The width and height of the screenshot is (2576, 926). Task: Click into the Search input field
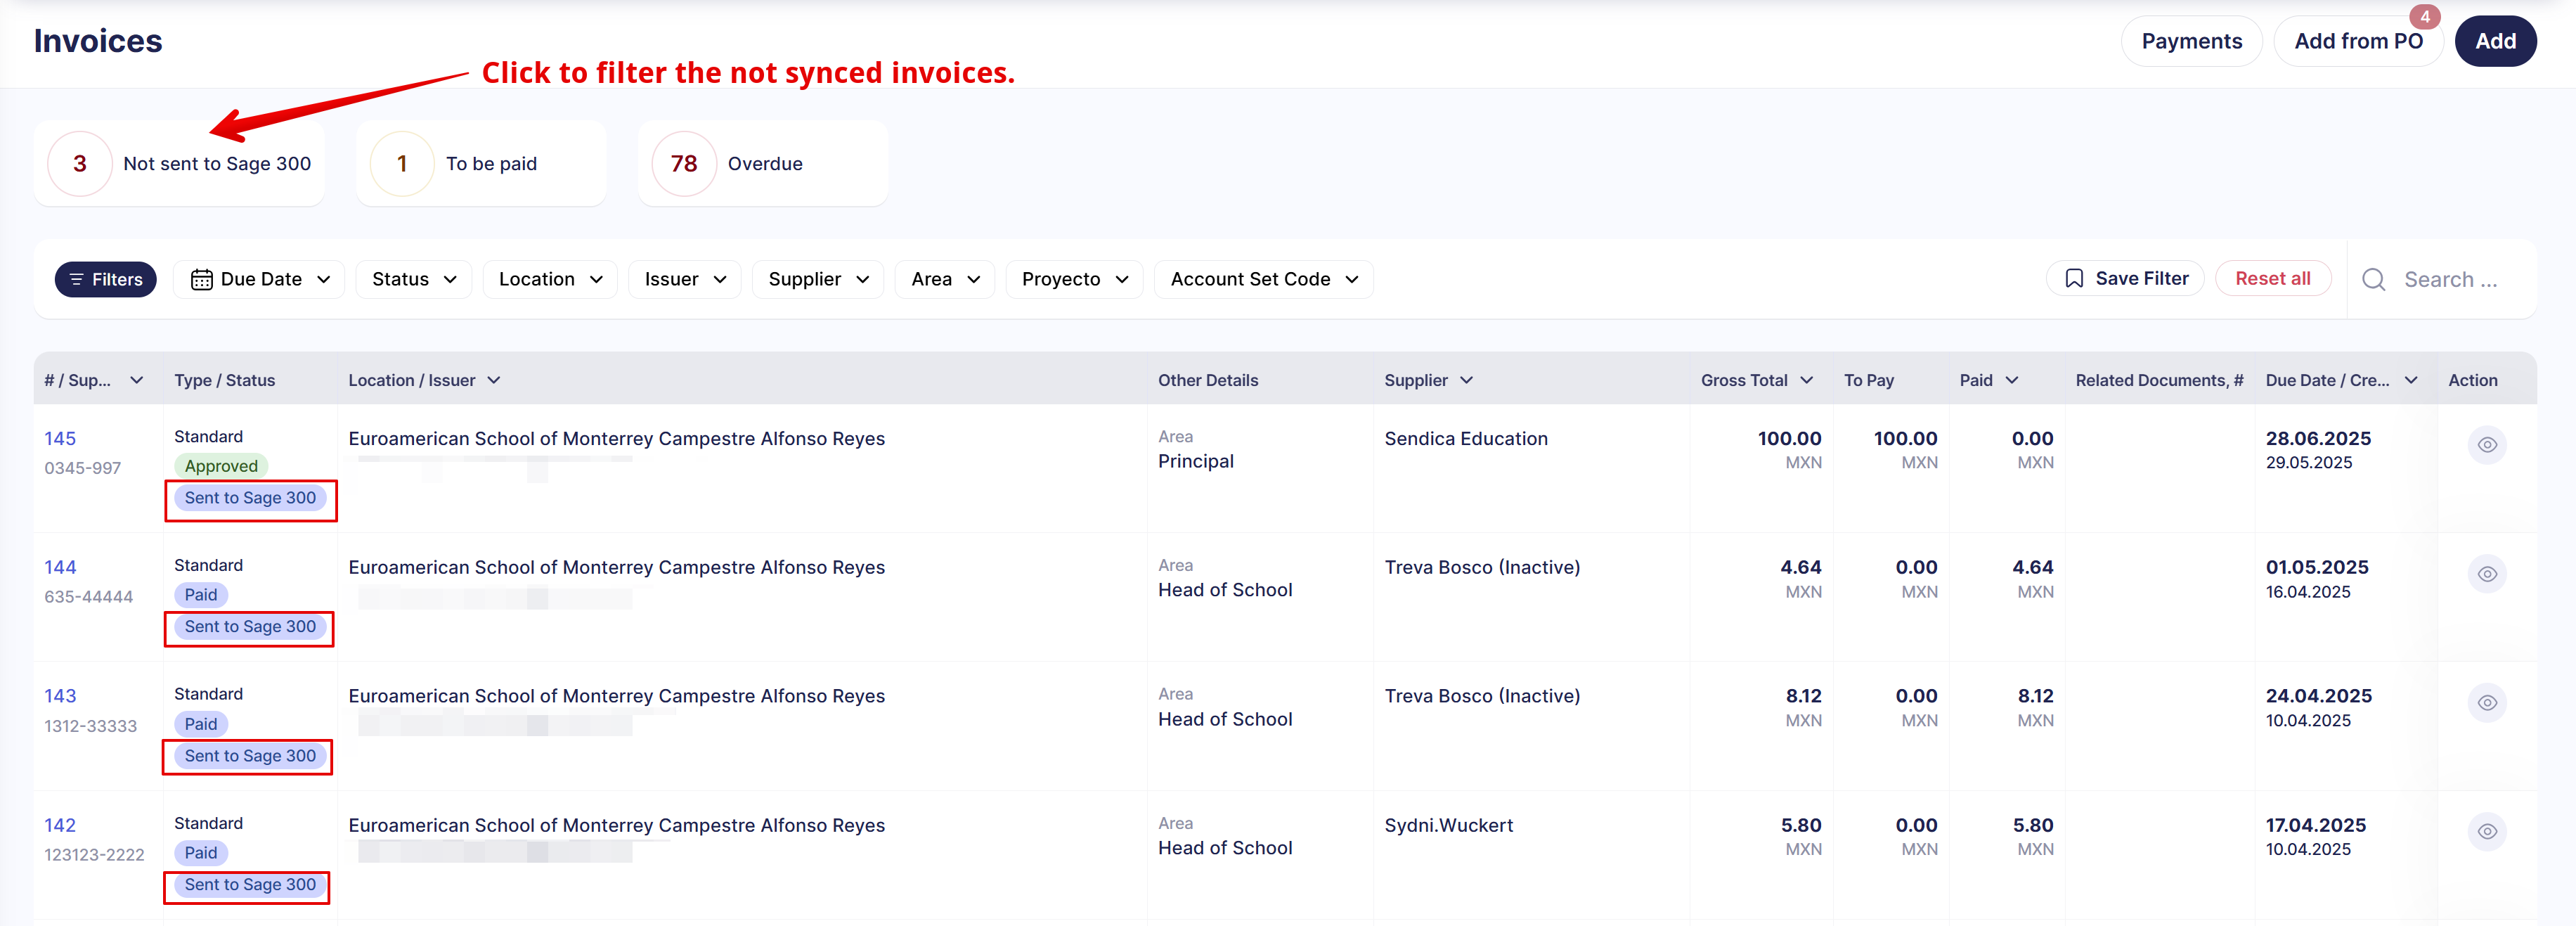pos(2450,280)
